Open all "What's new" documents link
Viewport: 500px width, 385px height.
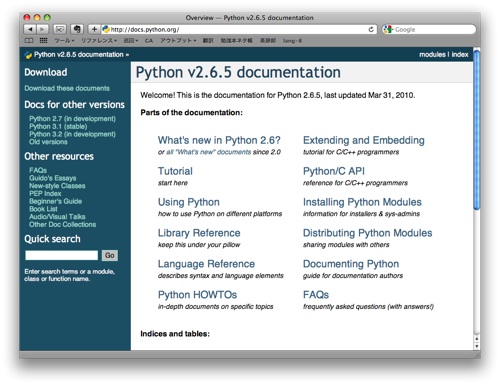point(209,152)
